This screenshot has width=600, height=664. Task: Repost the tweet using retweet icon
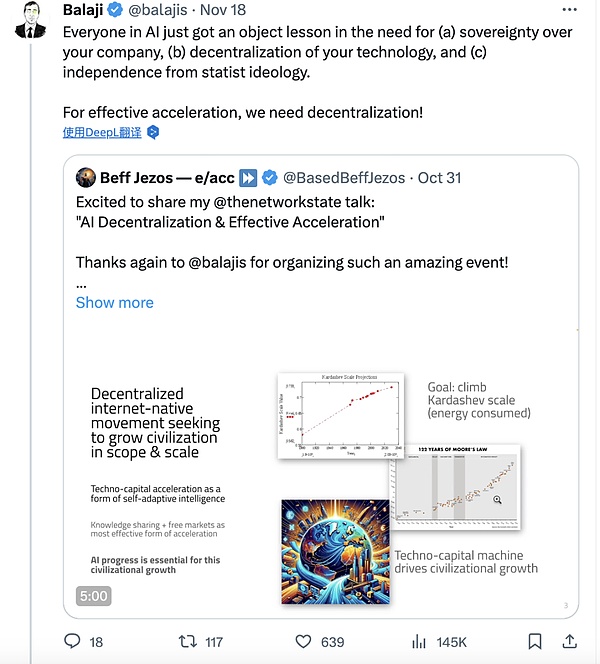[186, 641]
